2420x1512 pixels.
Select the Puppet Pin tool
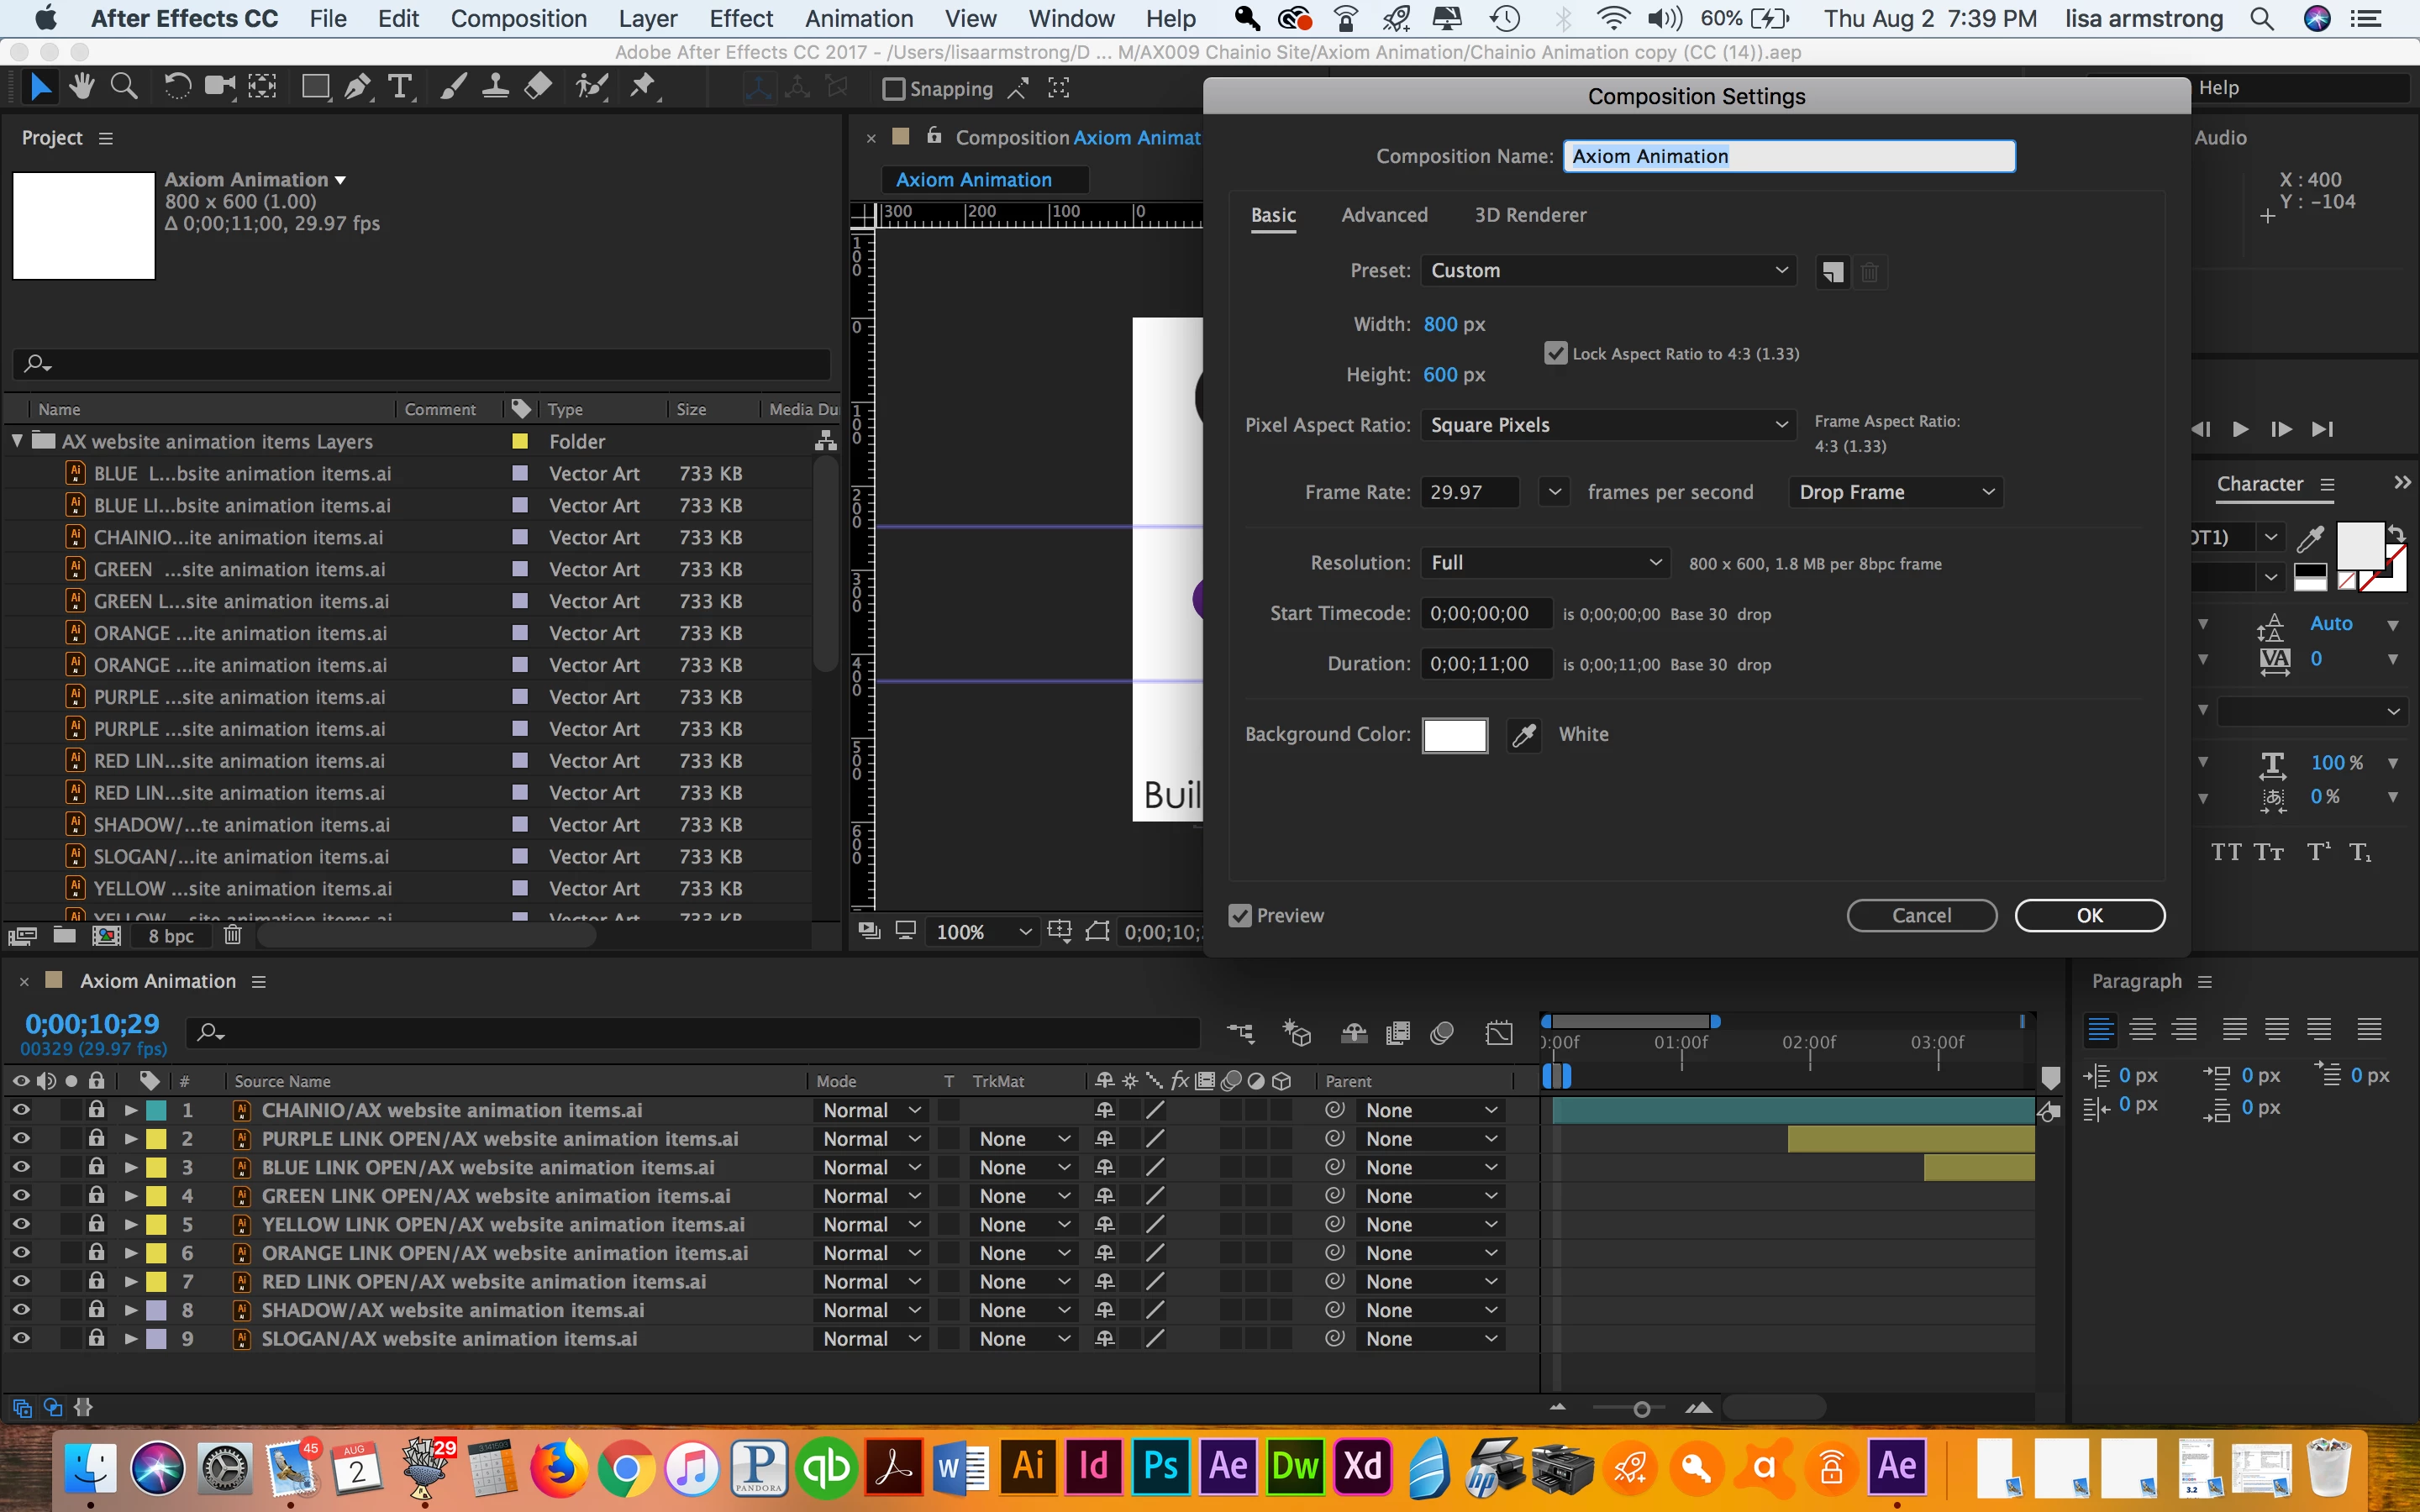(x=643, y=88)
